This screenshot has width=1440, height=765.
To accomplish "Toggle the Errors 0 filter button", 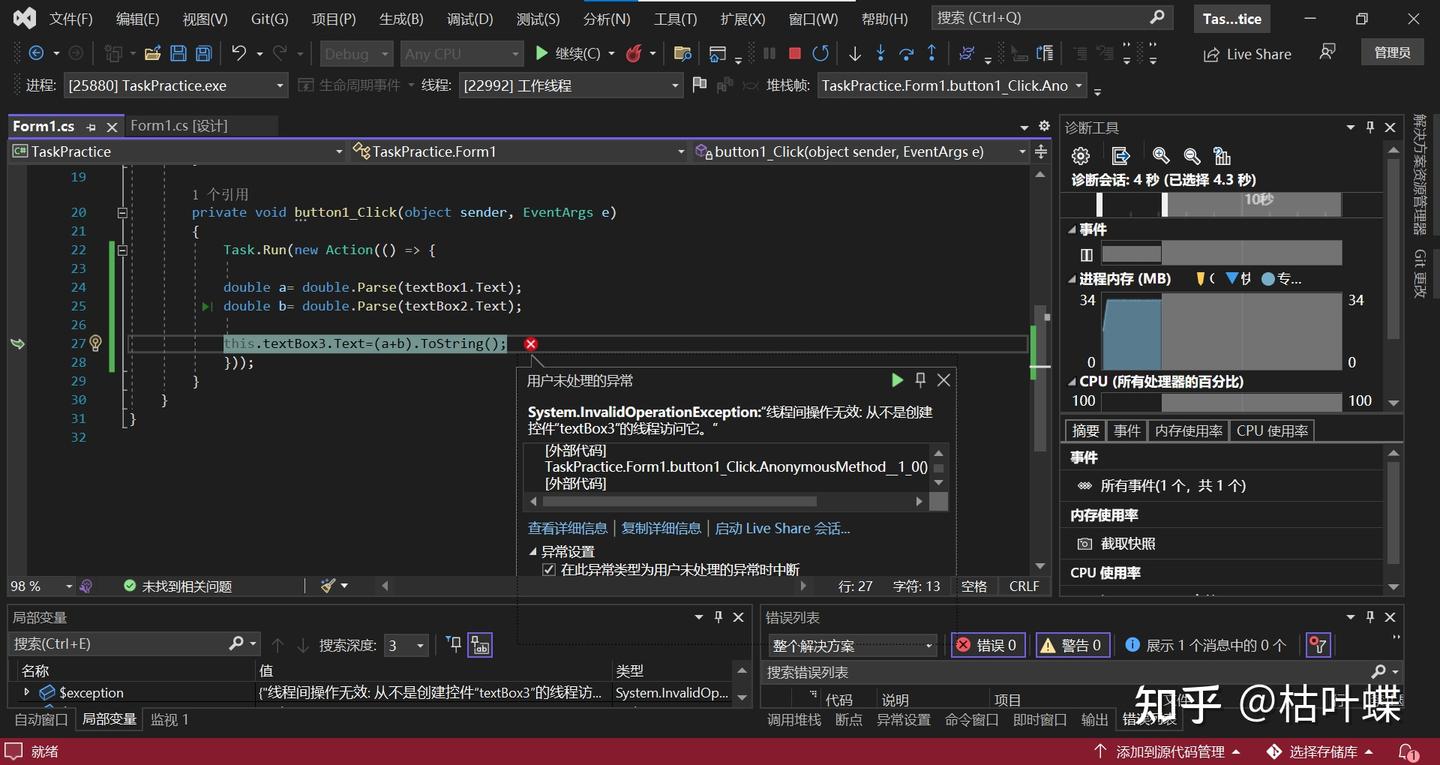I will pos(987,645).
